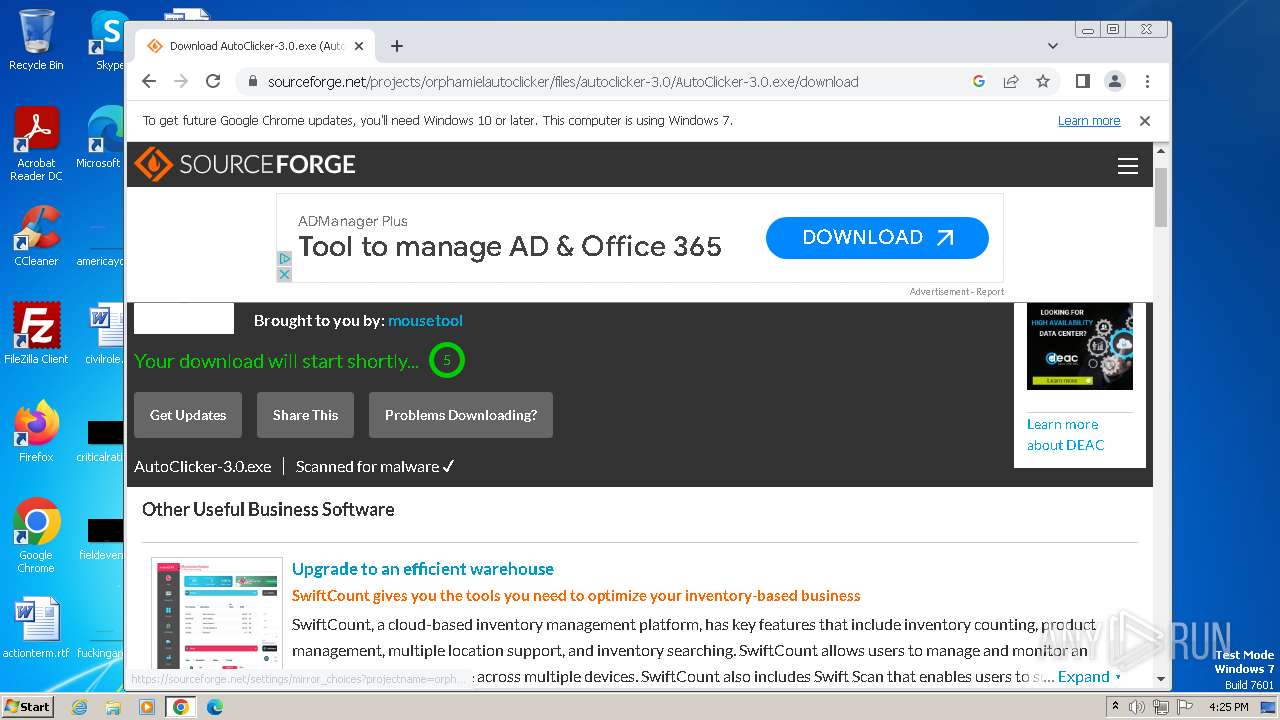Bookmark this page with the star icon
The image size is (1280, 720).
1043,82
